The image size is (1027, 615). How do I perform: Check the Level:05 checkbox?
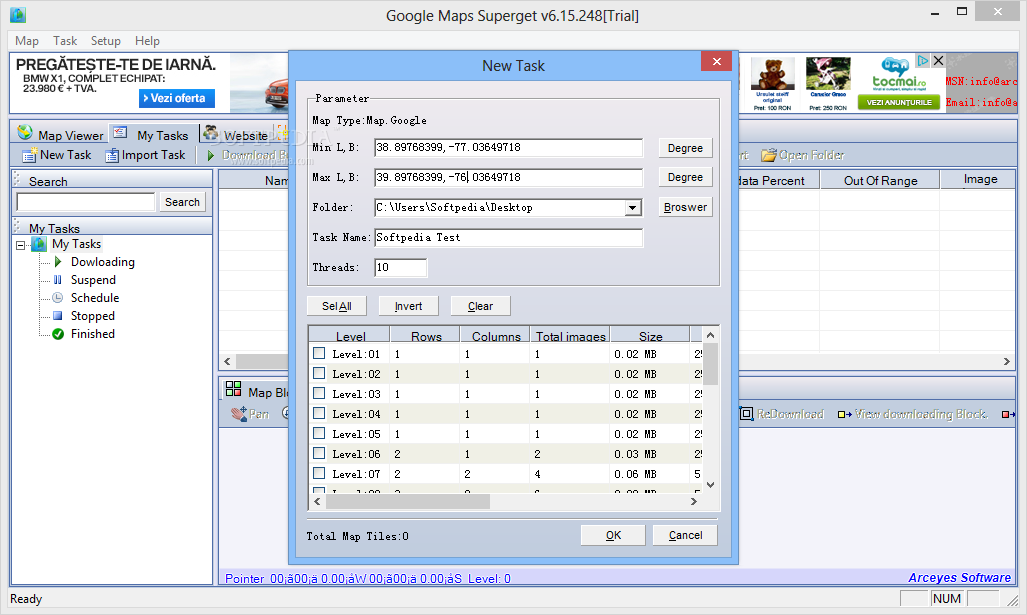pos(319,433)
